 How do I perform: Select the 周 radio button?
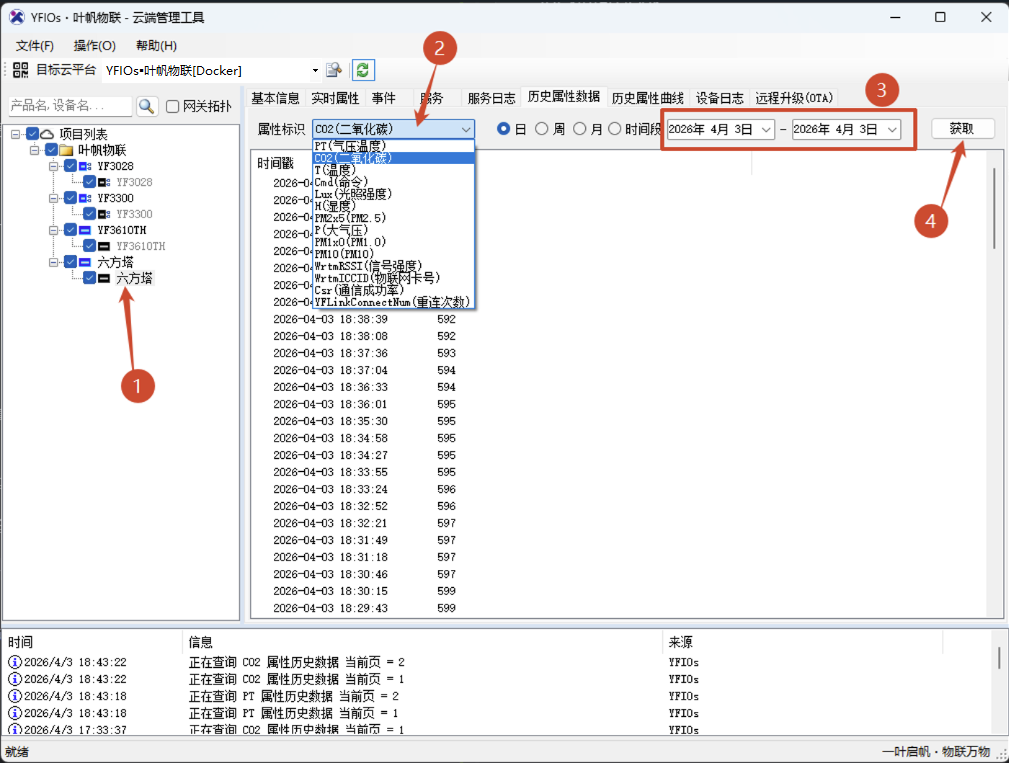542,129
